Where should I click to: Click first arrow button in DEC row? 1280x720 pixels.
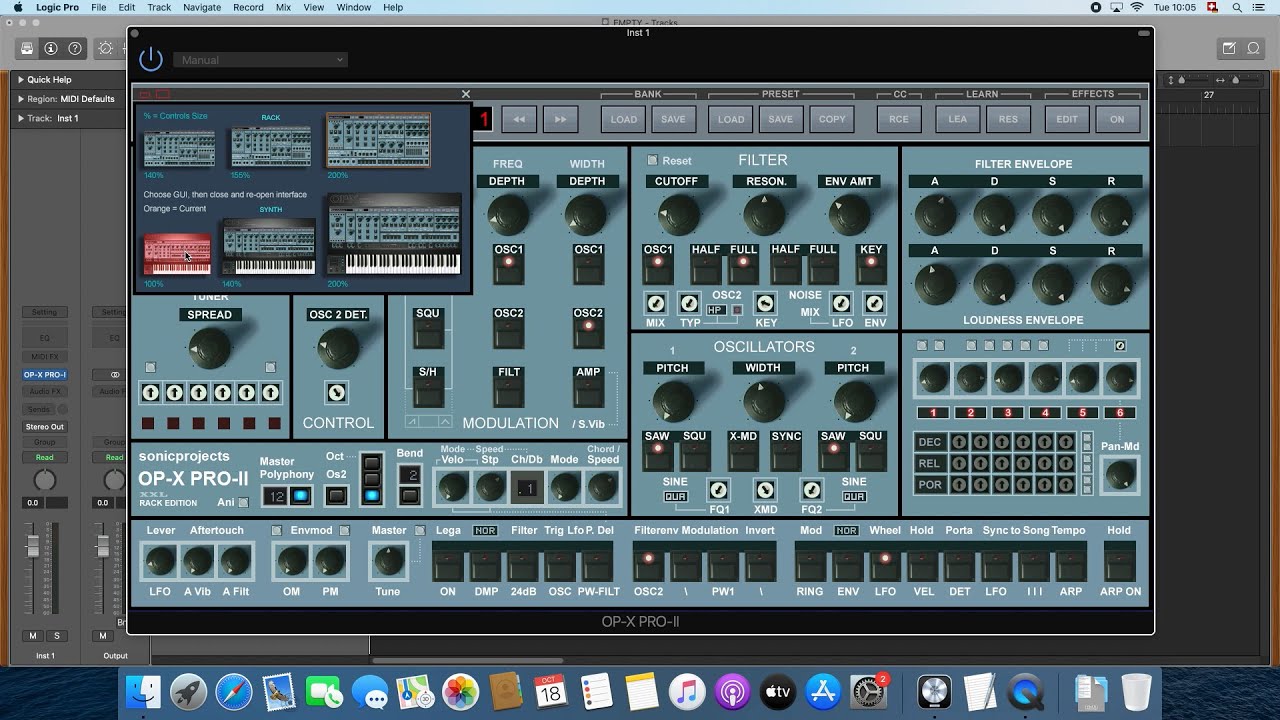coord(959,442)
